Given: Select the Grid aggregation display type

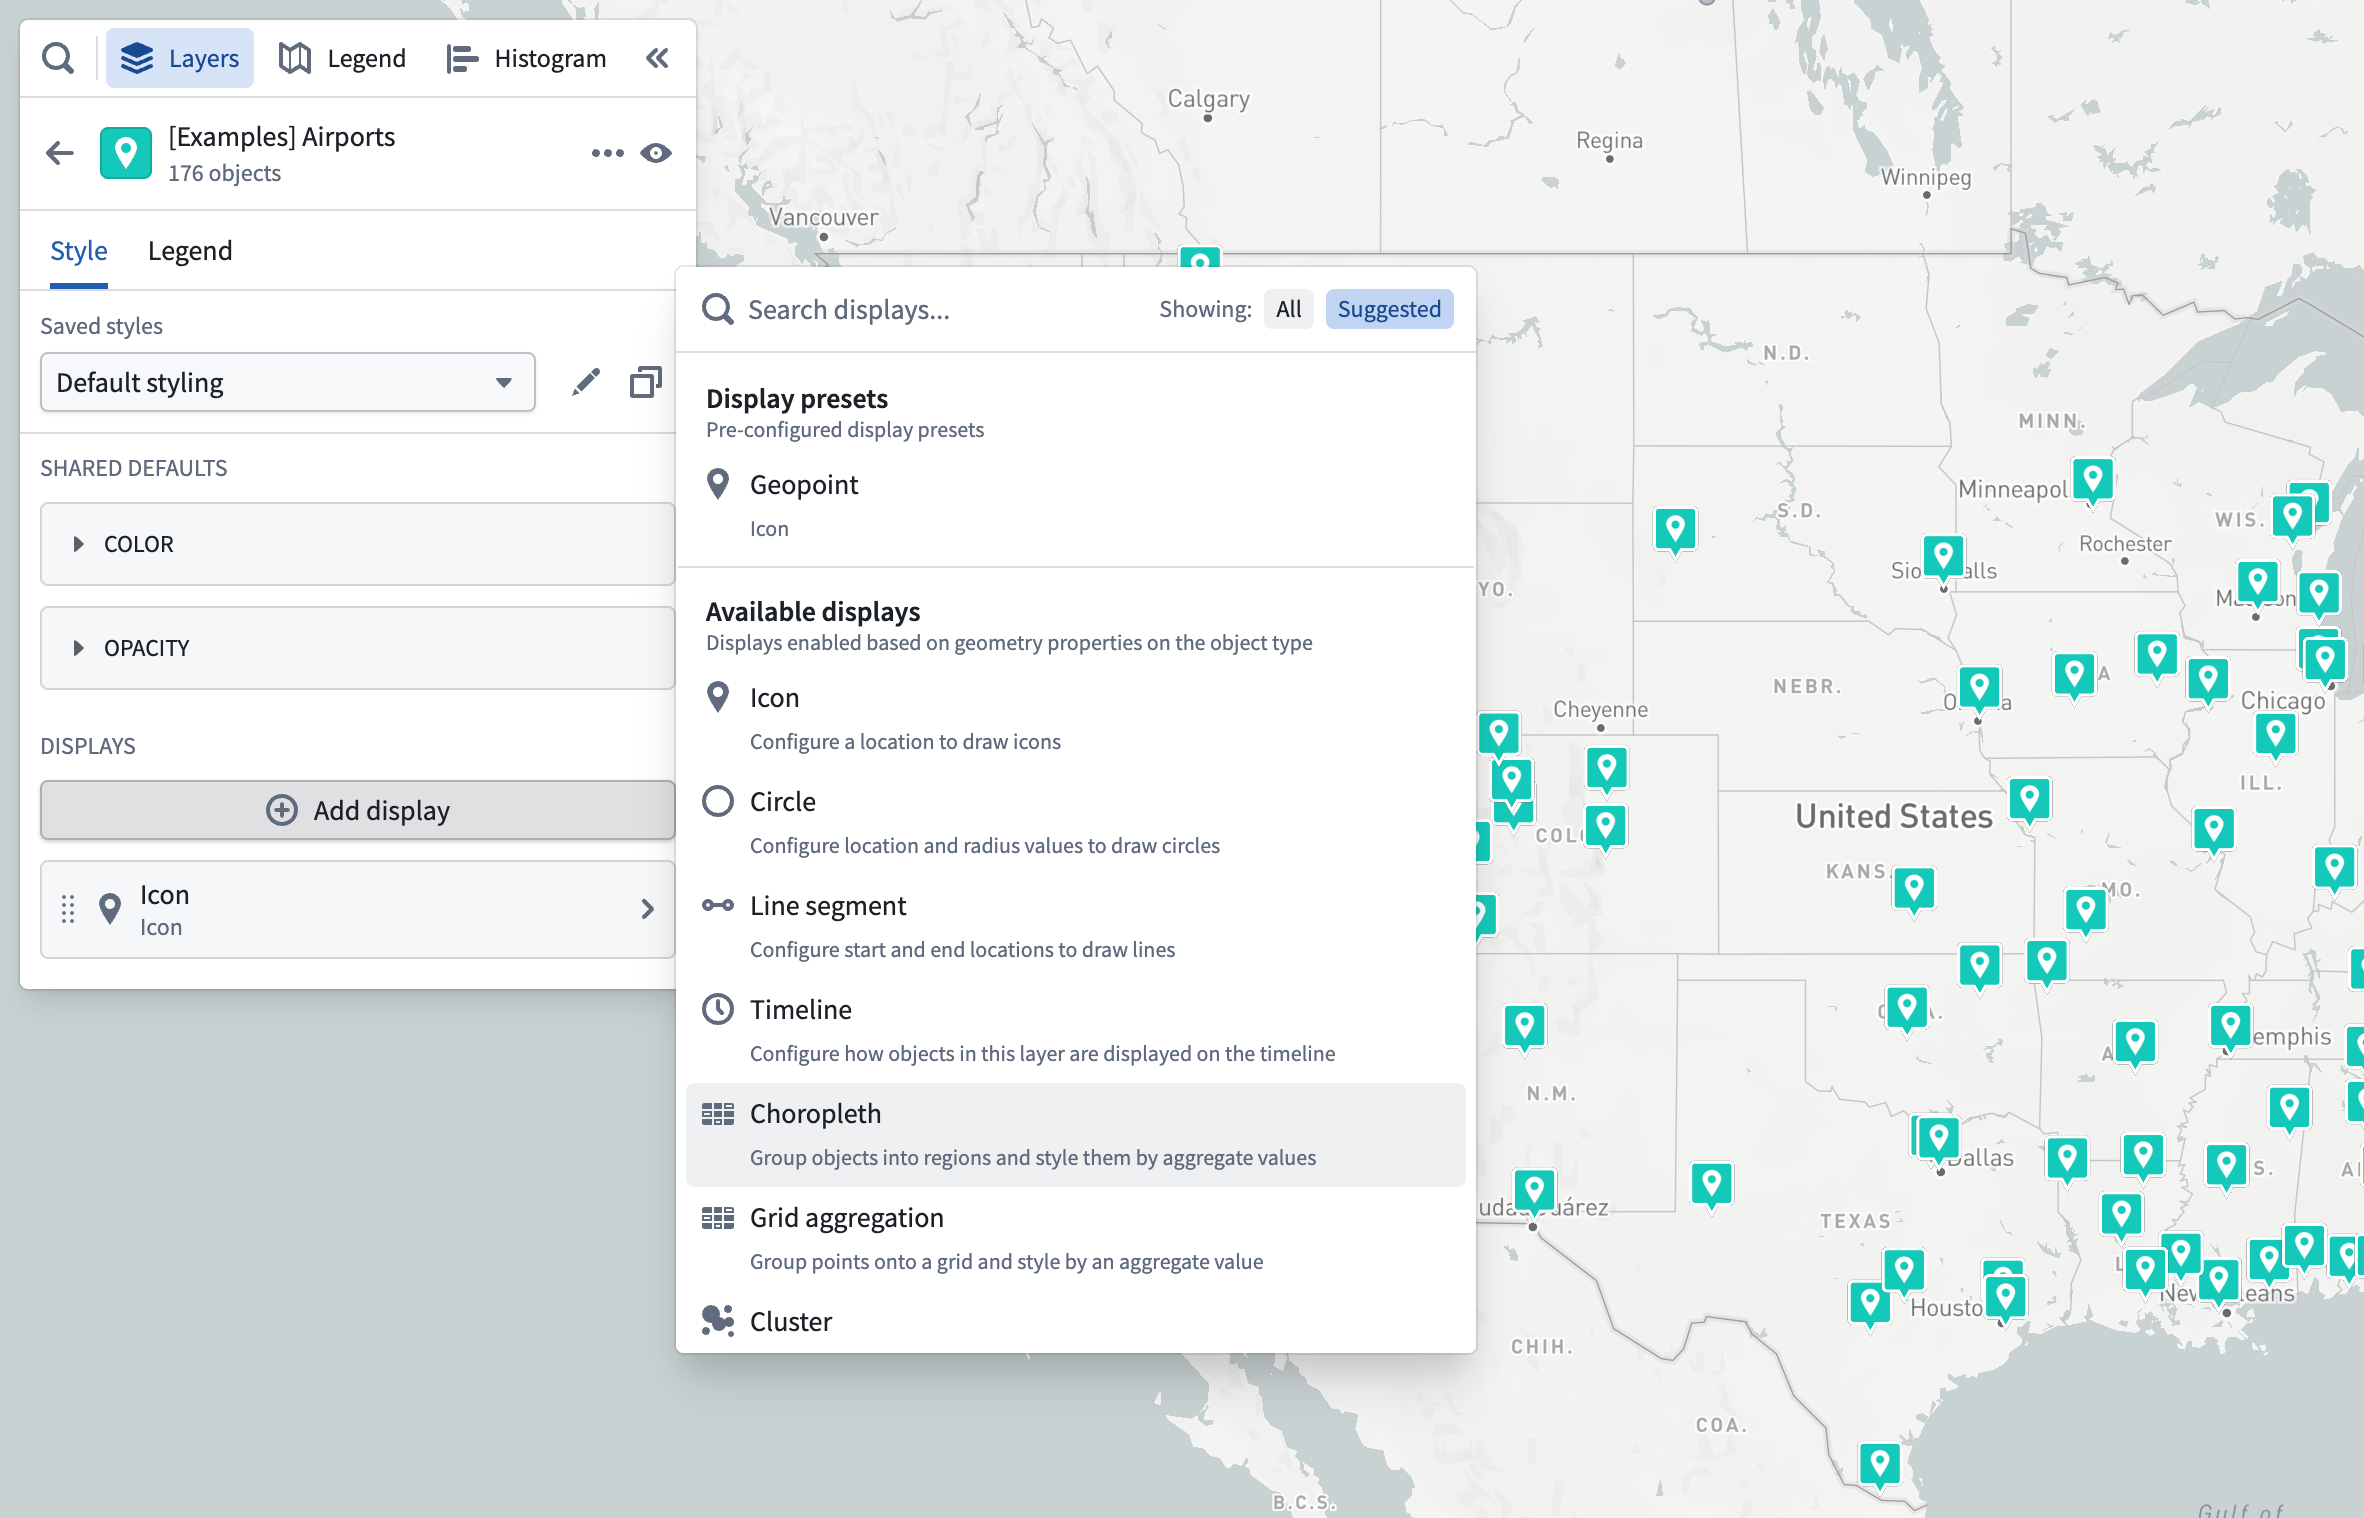Looking at the screenshot, I should tap(846, 1217).
